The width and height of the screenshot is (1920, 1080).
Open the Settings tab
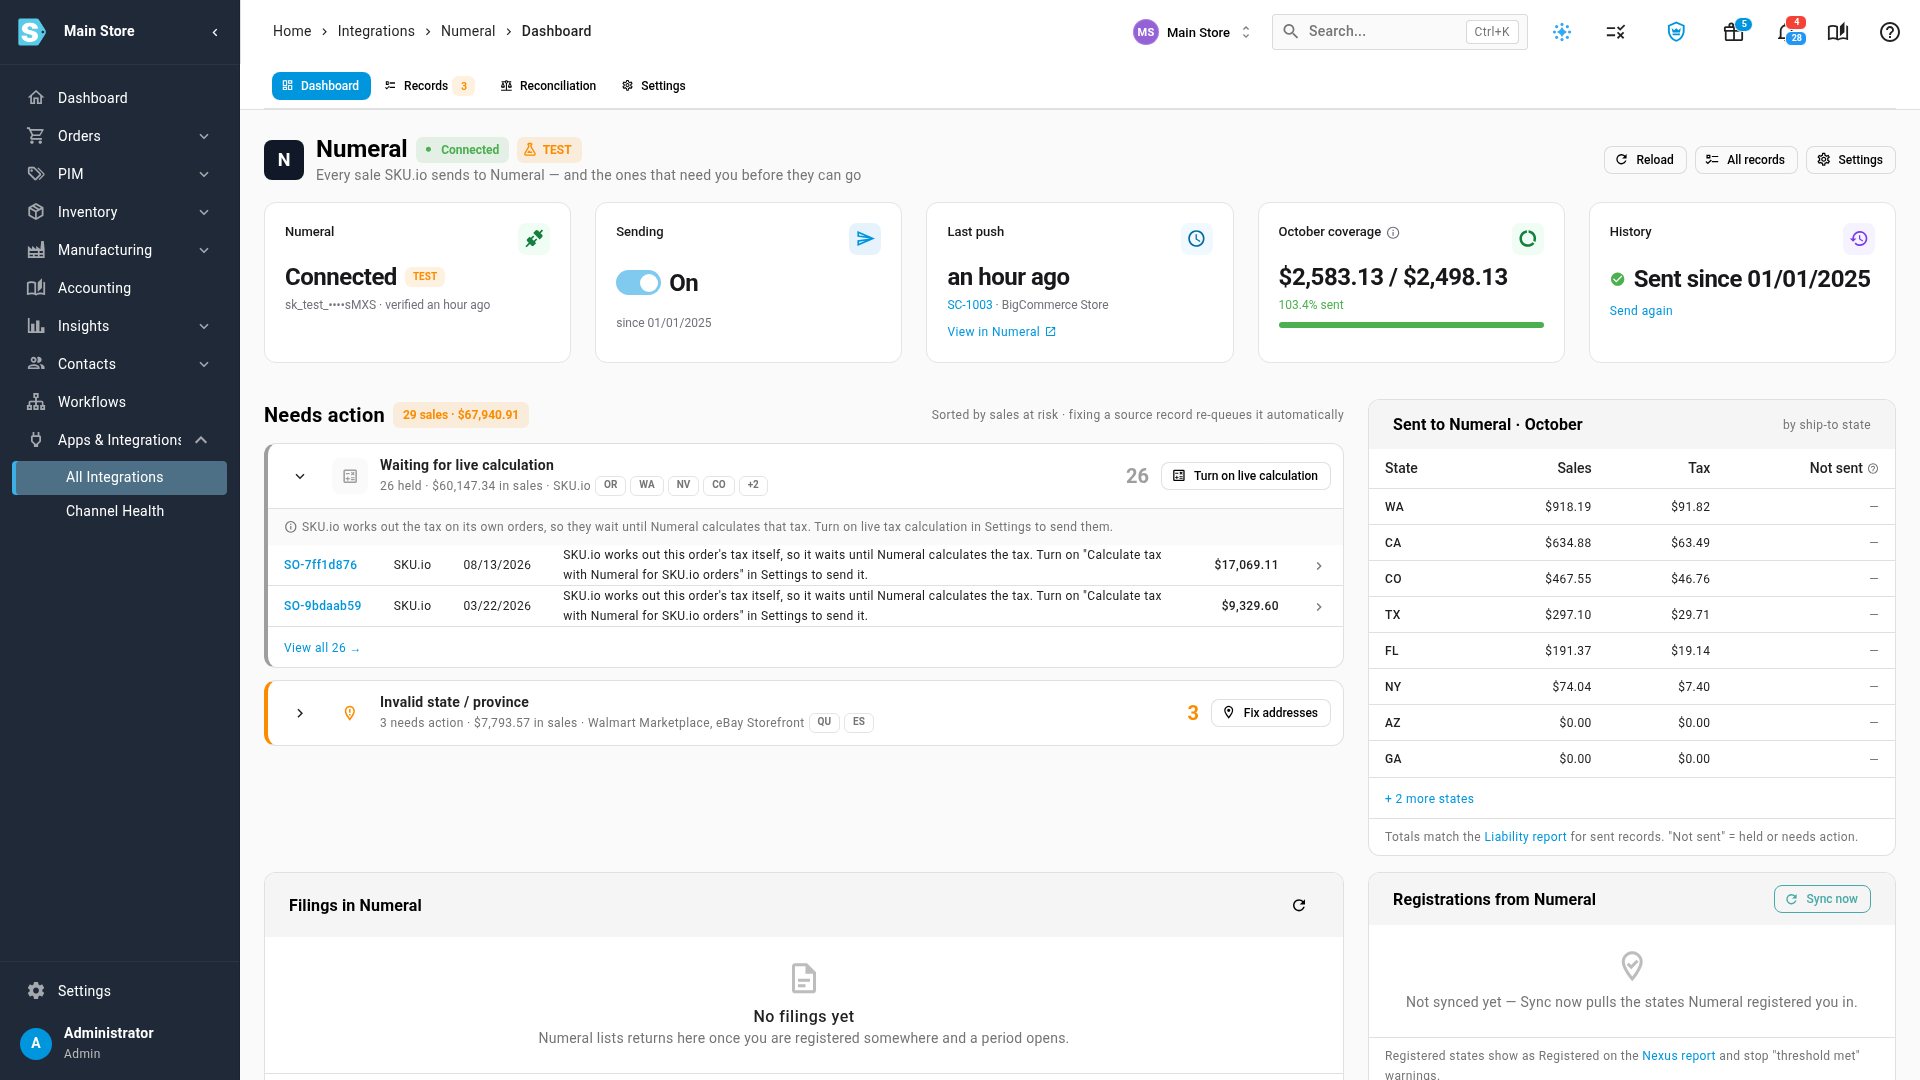(653, 86)
